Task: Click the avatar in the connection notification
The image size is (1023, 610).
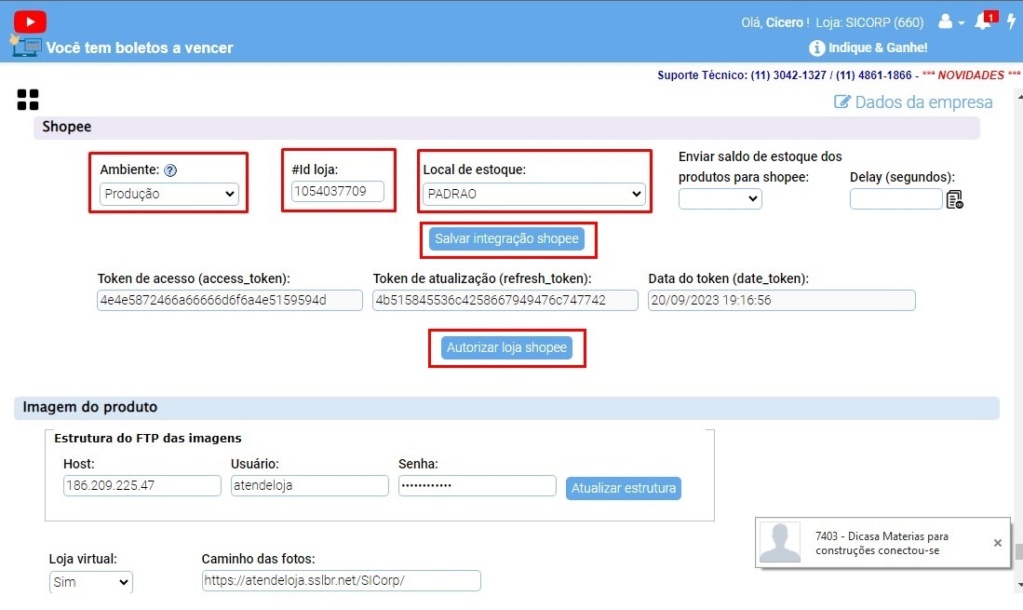Action: (780, 543)
